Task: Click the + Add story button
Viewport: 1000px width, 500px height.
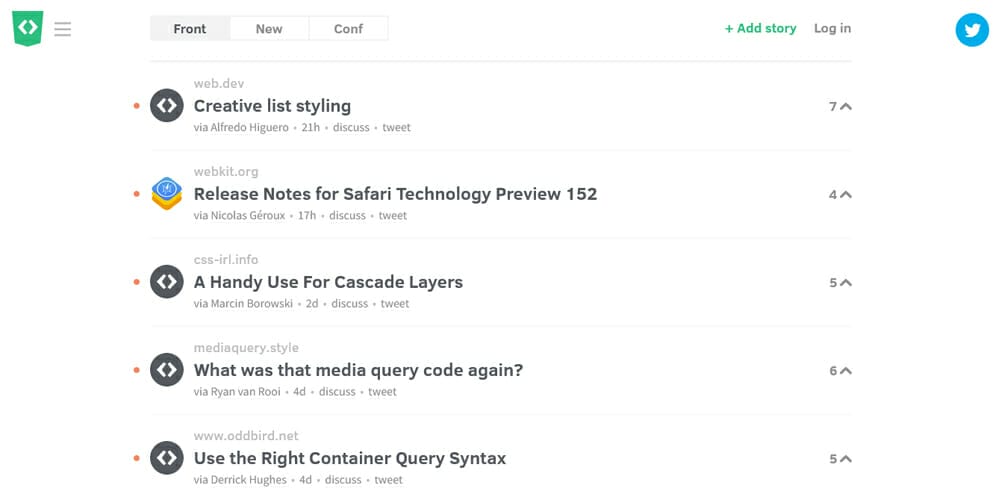Action: 760,28
